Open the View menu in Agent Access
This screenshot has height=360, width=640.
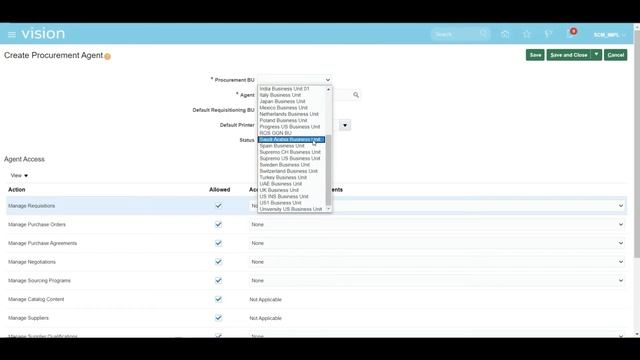[x=19, y=176]
